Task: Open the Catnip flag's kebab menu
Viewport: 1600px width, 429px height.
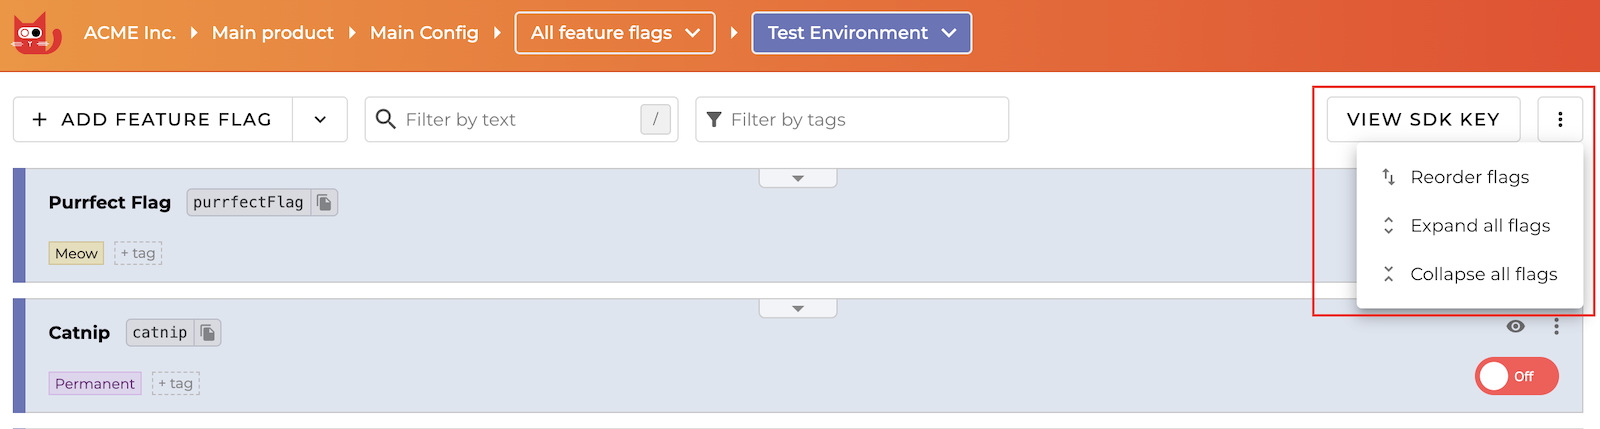Action: point(1556,327)
